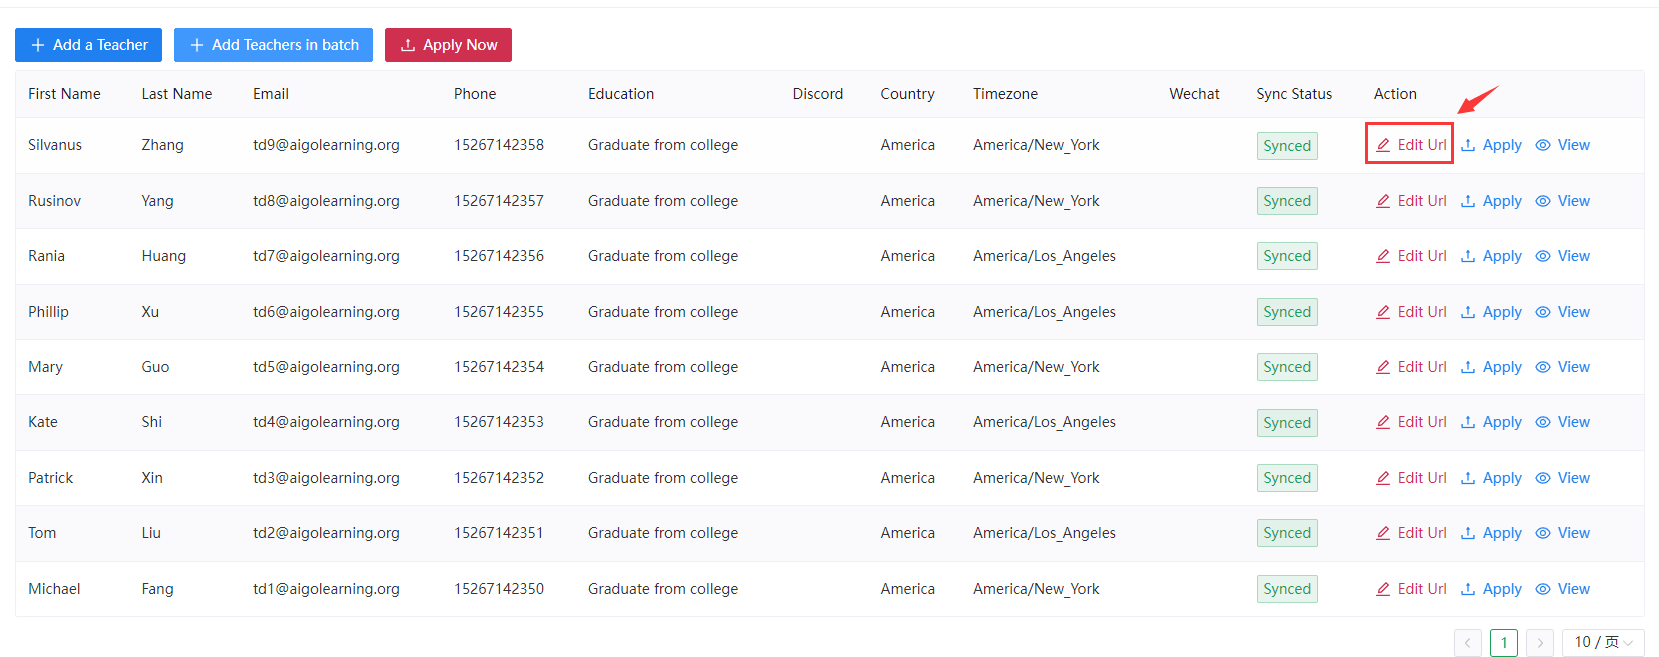Viewport: 1659px width, 657px height.
Task: Click the Synced tag for Mary Guo
Action: click(x=1287, y=367)
